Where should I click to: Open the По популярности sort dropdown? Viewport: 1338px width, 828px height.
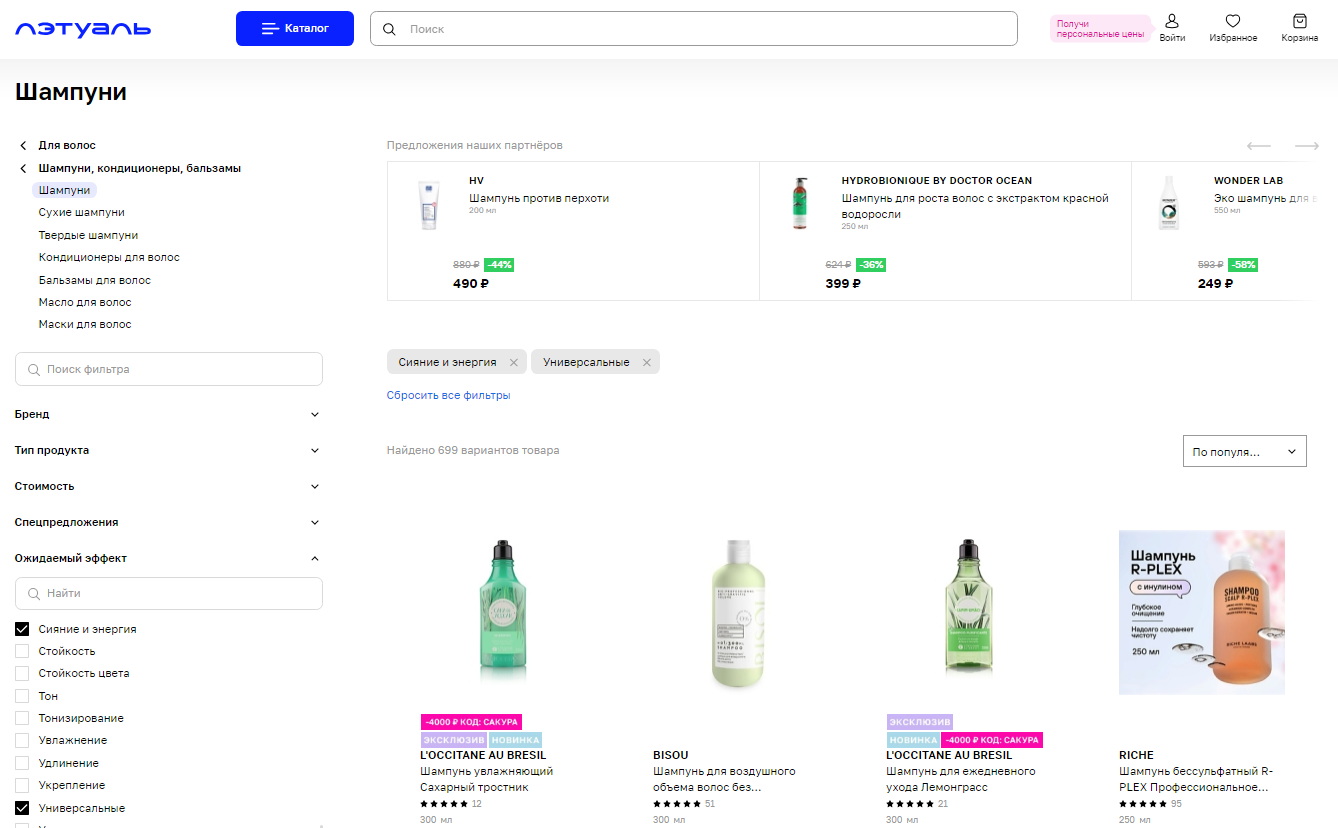click(1244, 451)
